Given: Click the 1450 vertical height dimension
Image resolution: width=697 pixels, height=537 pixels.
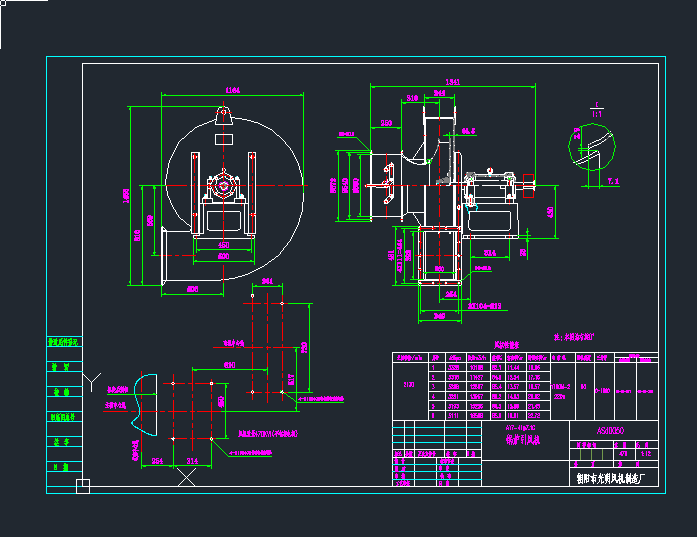Looking at the screenshot, I should pos(126,196).
